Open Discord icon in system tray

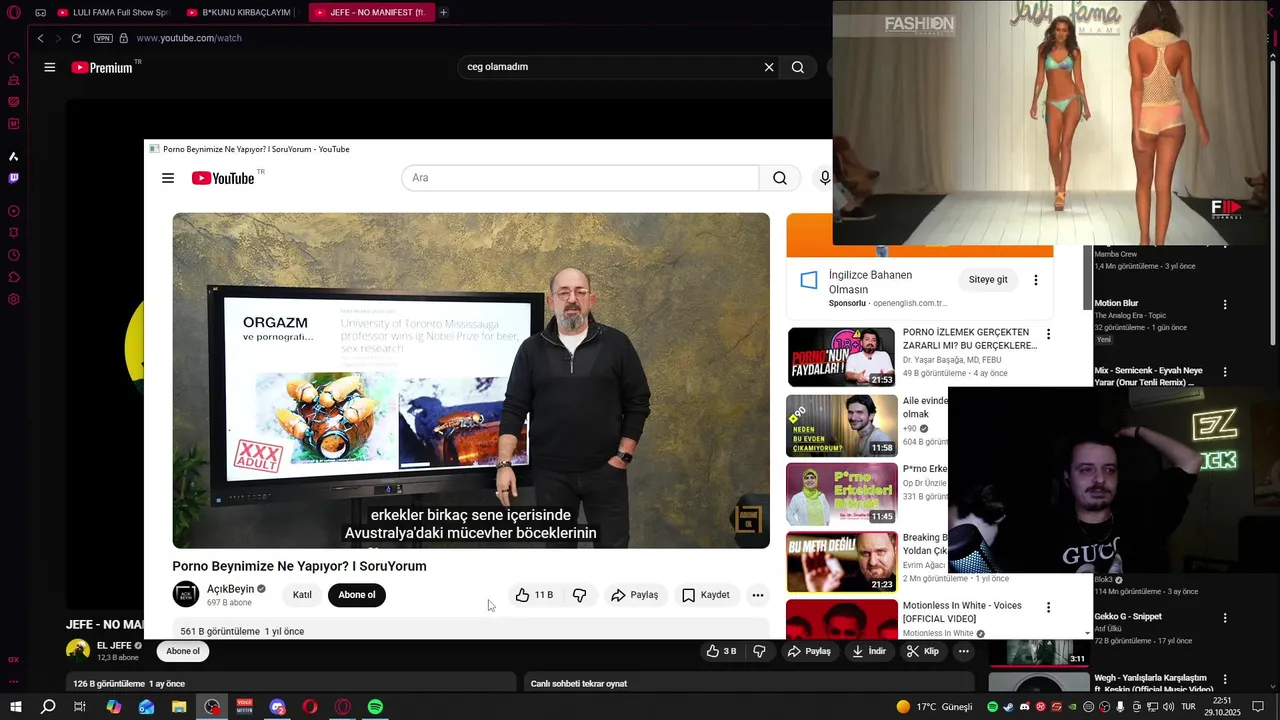pyautogui.click(x=1024, y=707)
